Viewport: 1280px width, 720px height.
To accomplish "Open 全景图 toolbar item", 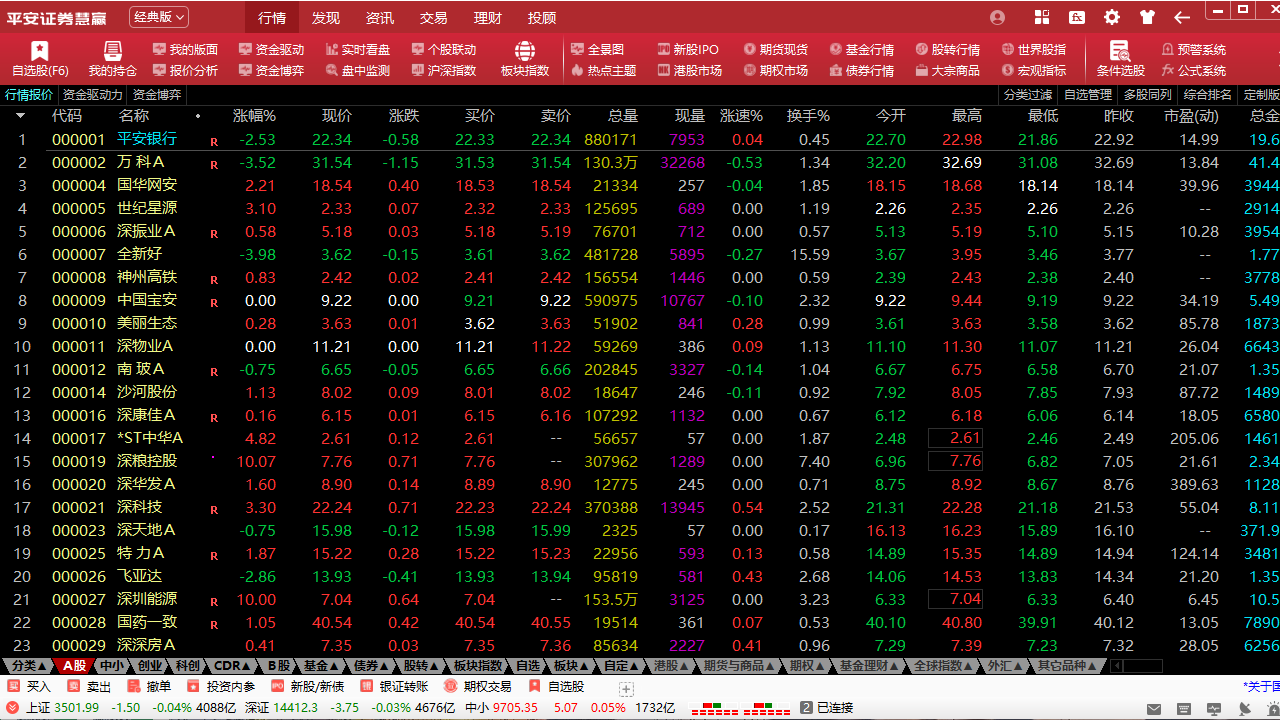I will pos(597,49).
